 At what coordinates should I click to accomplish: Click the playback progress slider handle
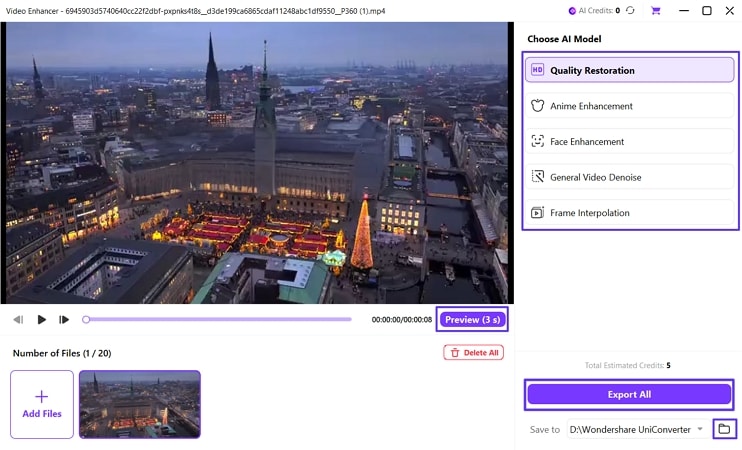click(x=86, y=319)
